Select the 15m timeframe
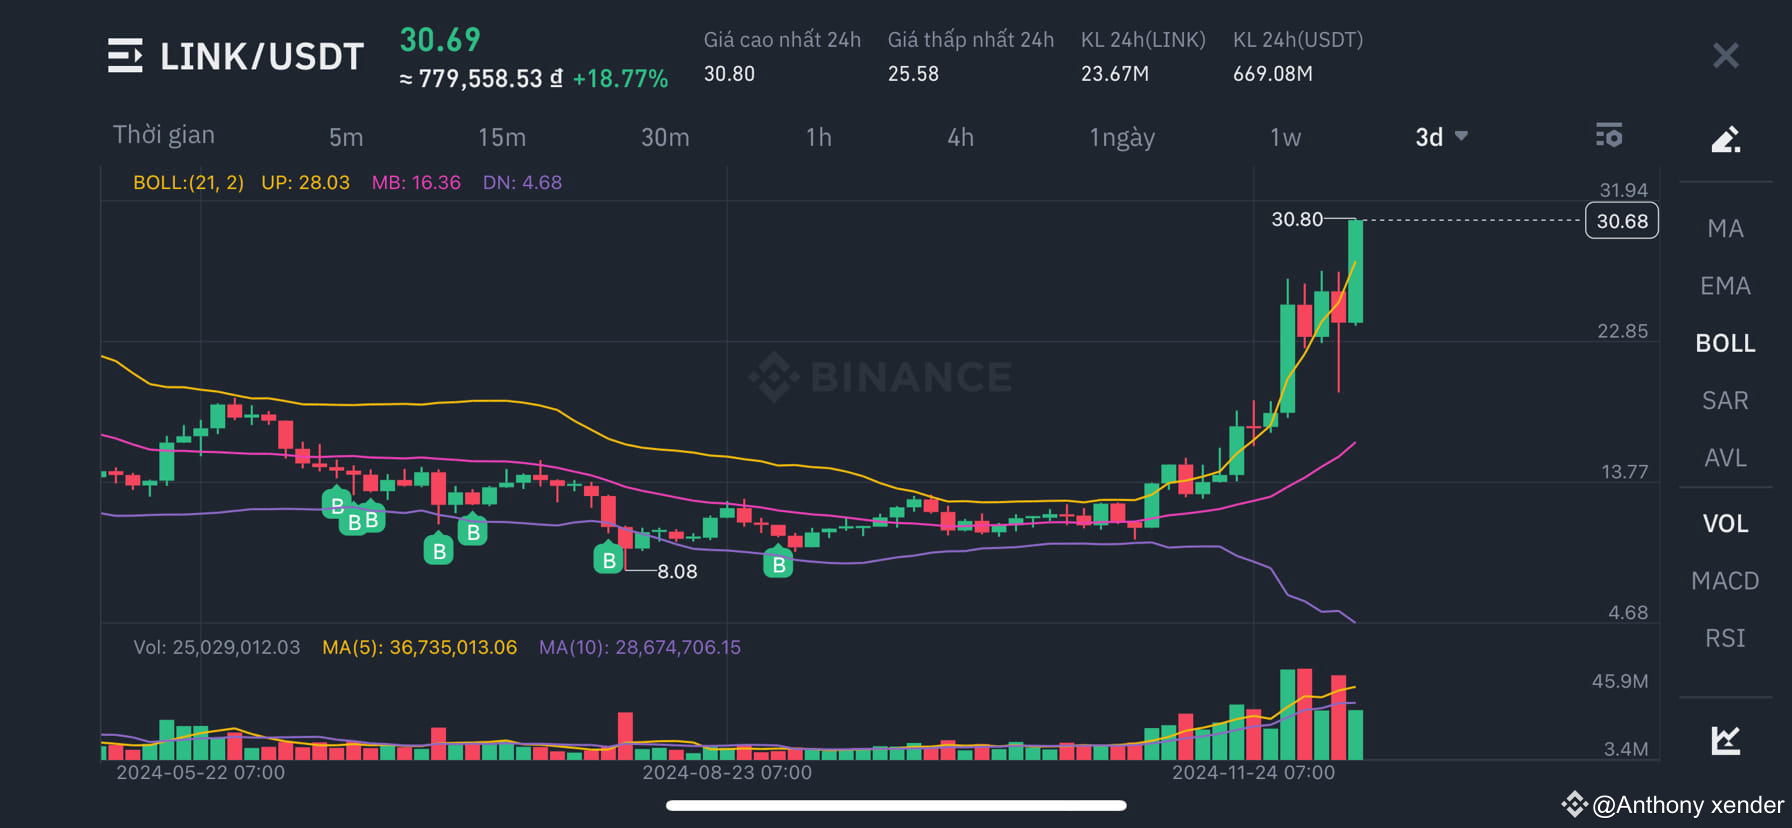The width and height of the screenshot is (1792, 828). click(x=502, y=137)
